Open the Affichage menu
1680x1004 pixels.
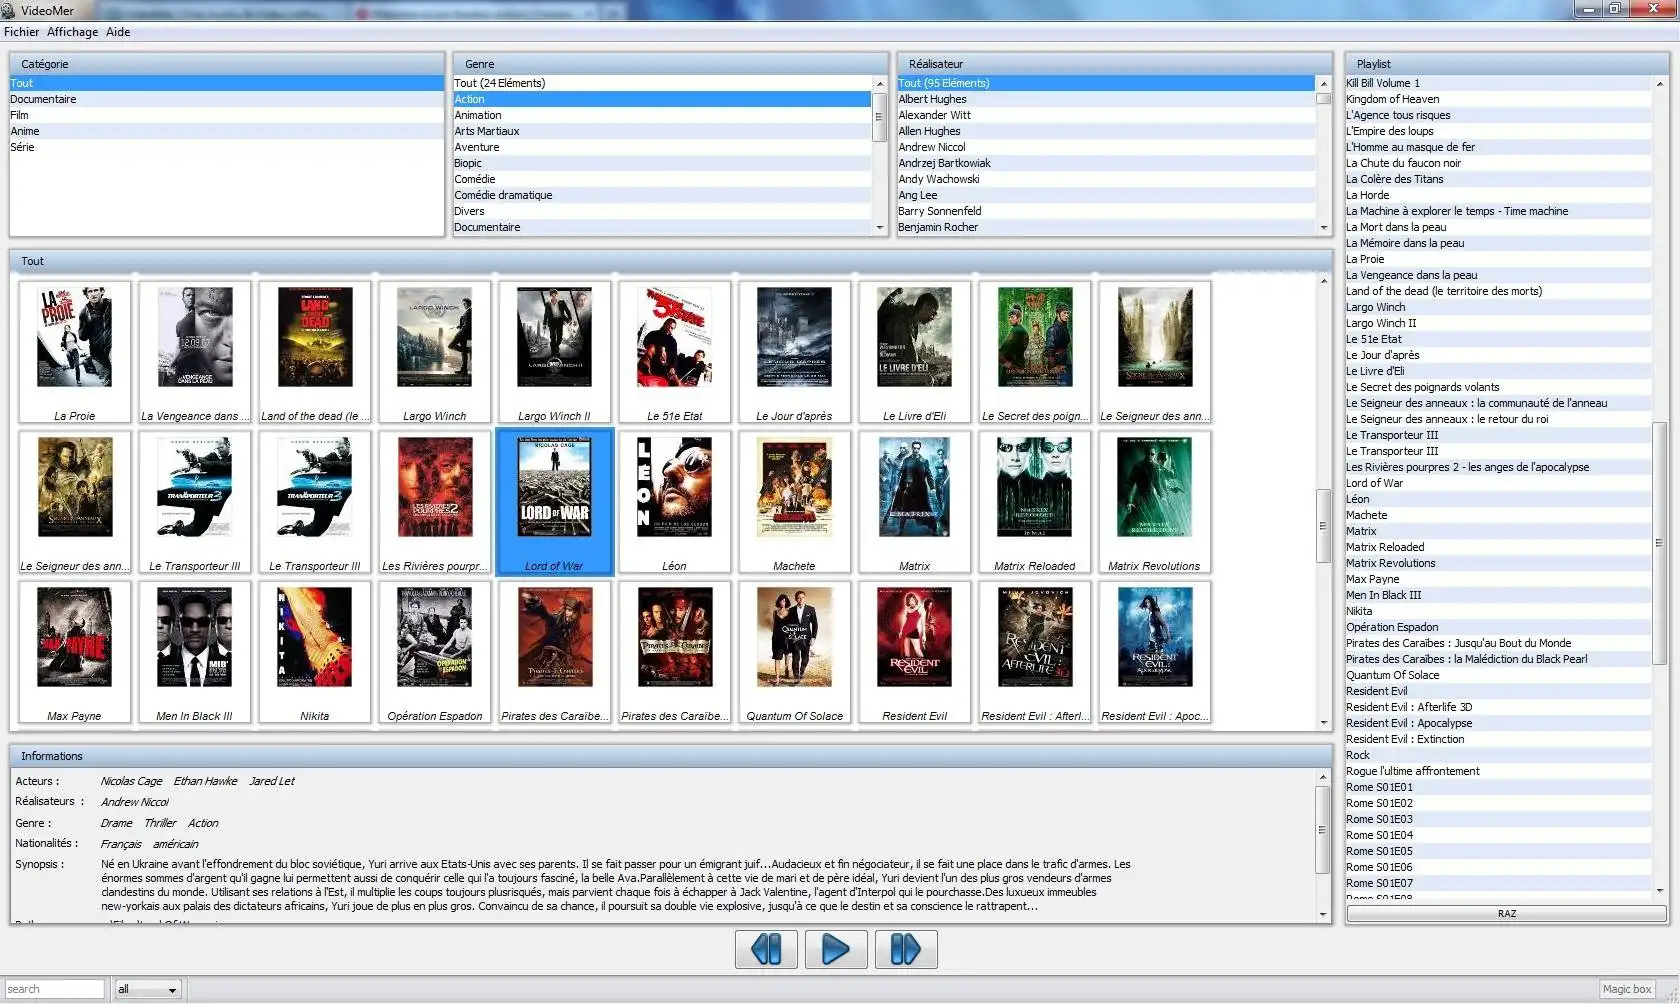[72, 32]
